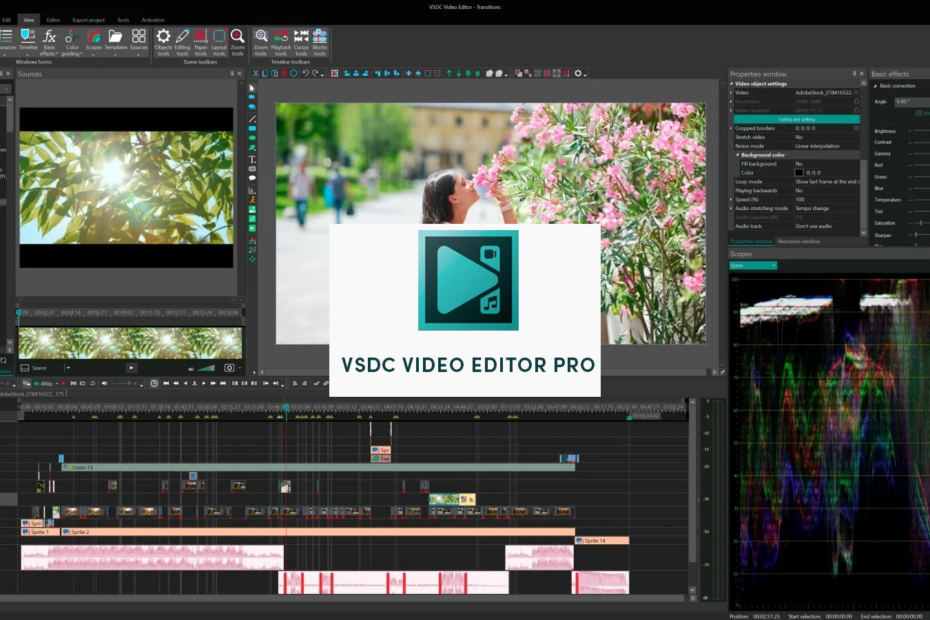Click the red Delete trash icon
930x620 pixels.
click(284, 74)
